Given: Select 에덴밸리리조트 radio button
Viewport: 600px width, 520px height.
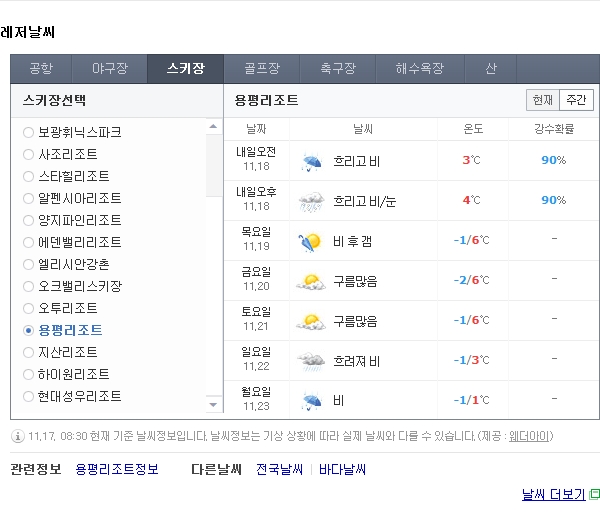Looking at the screenshot, I should pos(28,242).
